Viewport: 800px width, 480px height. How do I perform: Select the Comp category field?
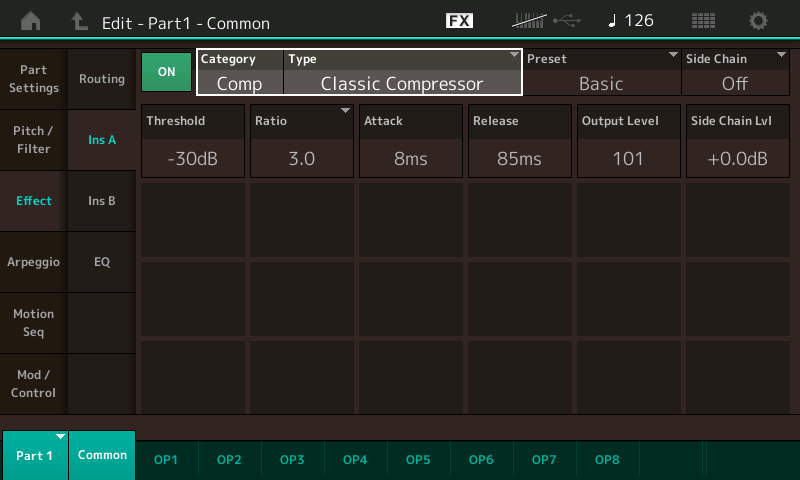click(240, 72)
